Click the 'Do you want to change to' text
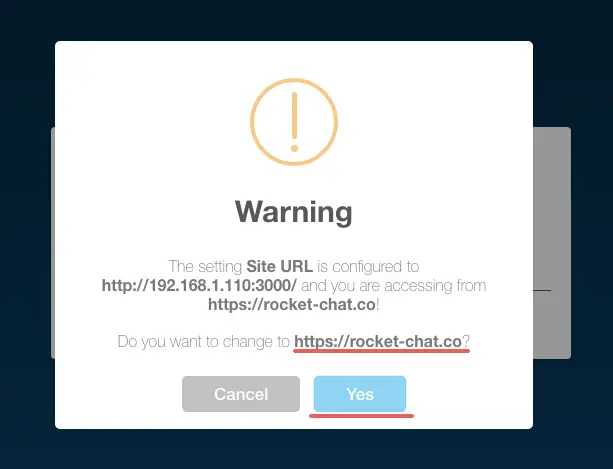The height and width of the screenshot is (469, 613). (203, 342)
